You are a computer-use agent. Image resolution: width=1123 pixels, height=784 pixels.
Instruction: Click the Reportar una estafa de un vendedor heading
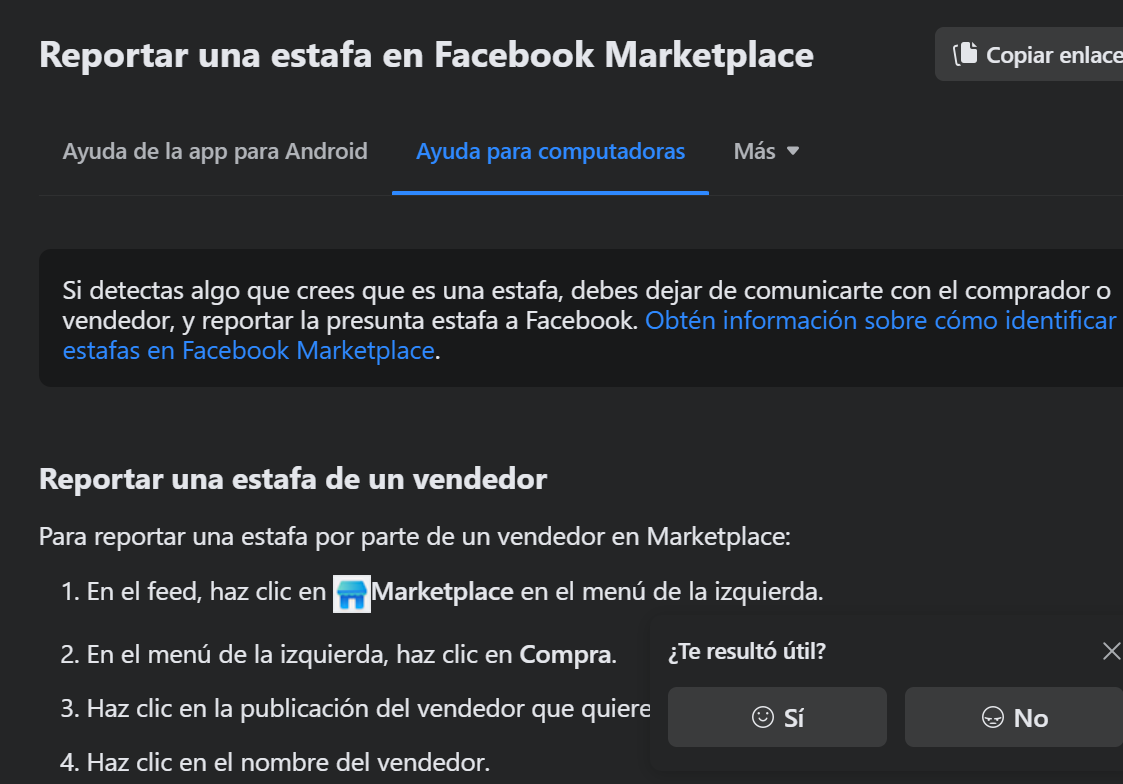[291, 479]
